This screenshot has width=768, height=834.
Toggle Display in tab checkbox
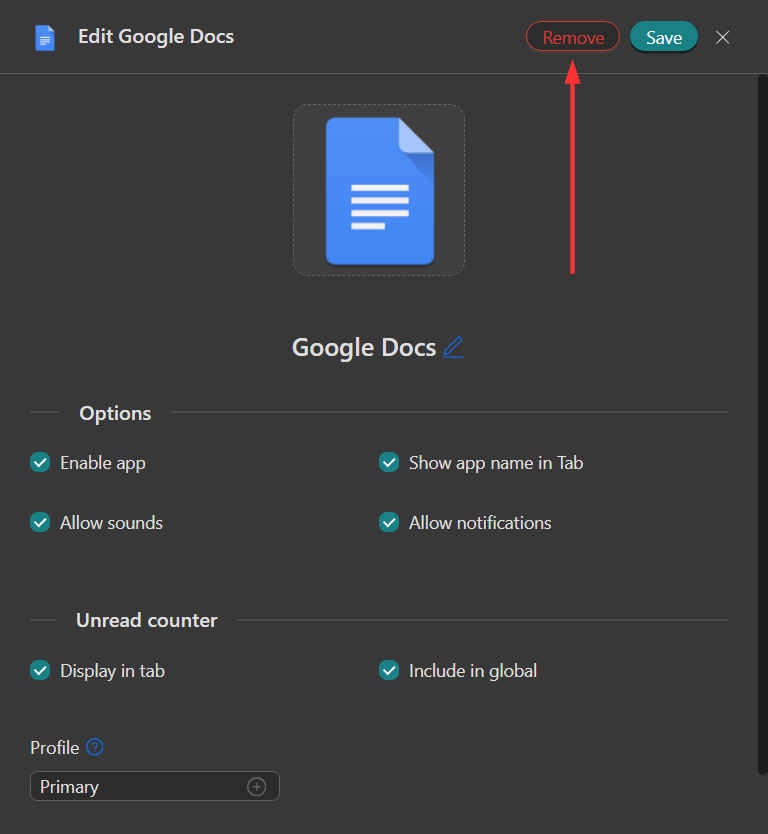pos(40,671)
